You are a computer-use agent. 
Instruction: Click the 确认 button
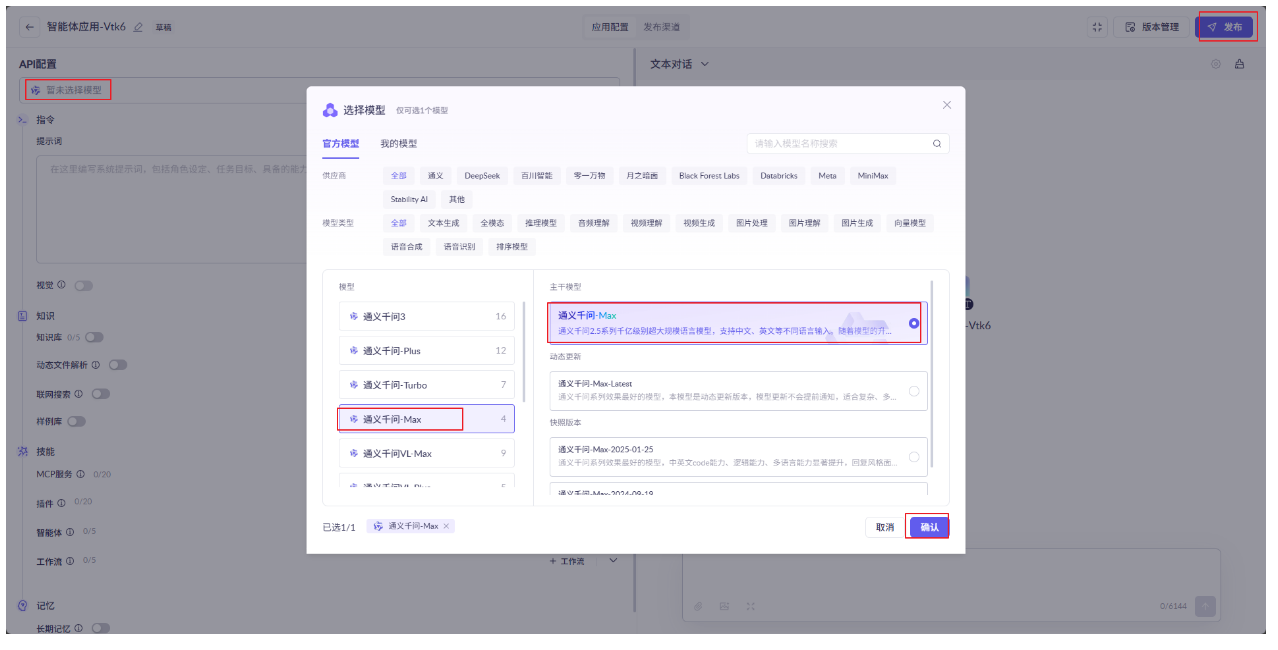click(x=929, y=527)
